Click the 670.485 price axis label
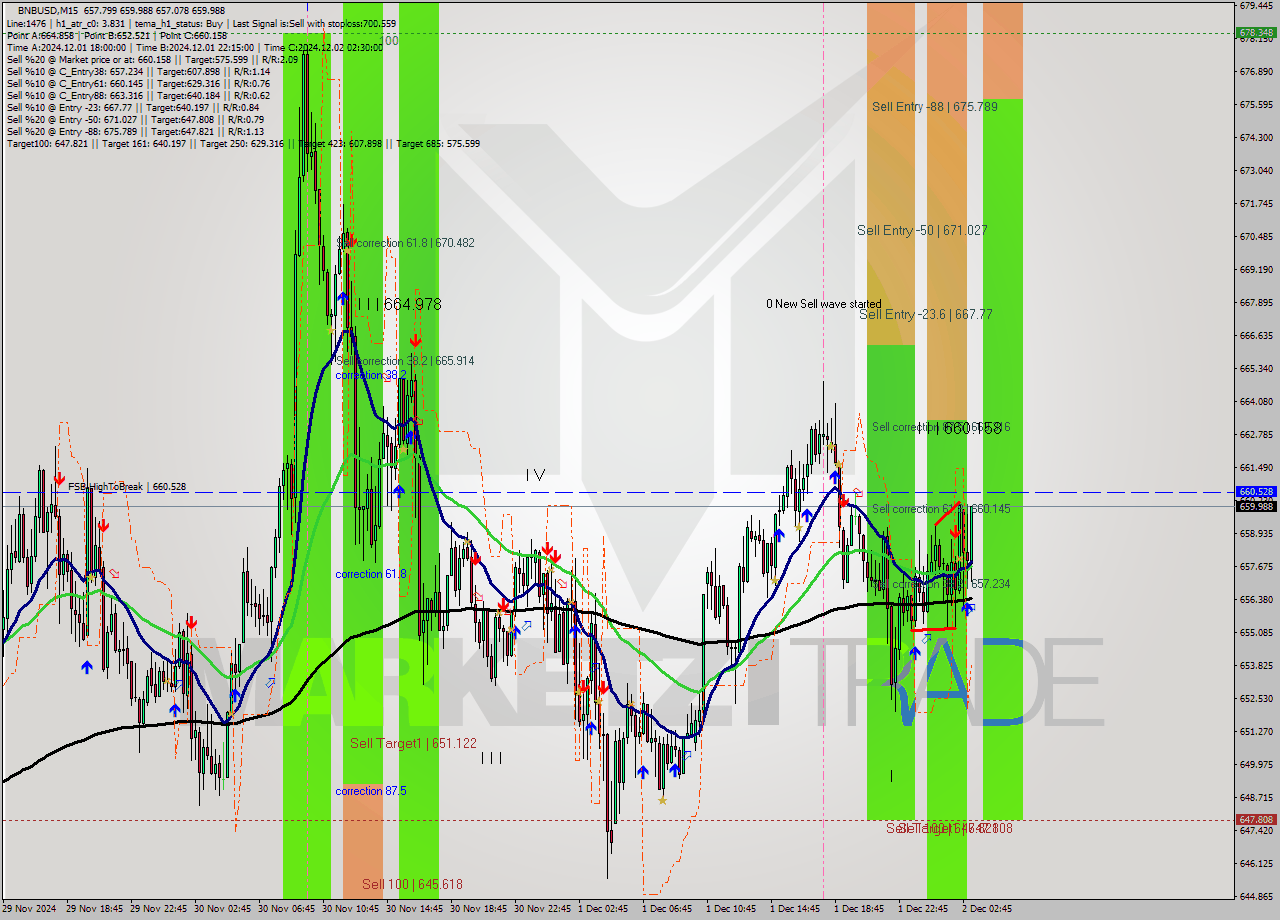 [1256, 236]
